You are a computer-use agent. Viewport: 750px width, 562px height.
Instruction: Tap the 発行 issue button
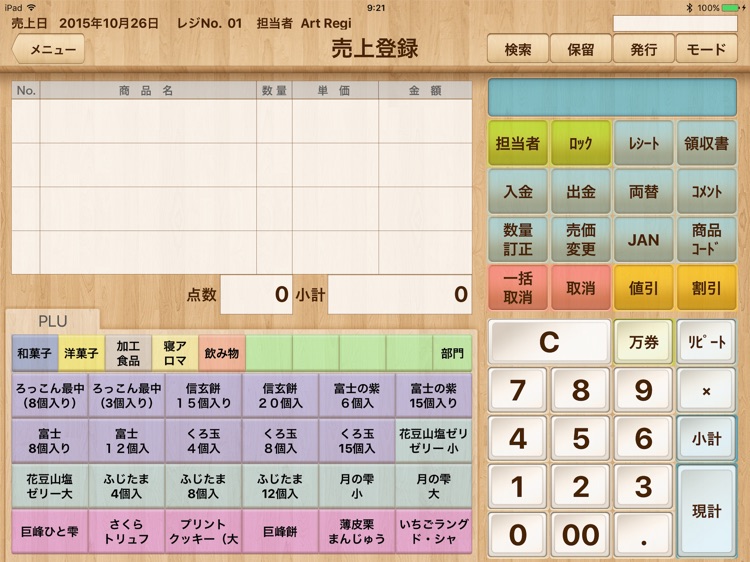pos(643,49)
